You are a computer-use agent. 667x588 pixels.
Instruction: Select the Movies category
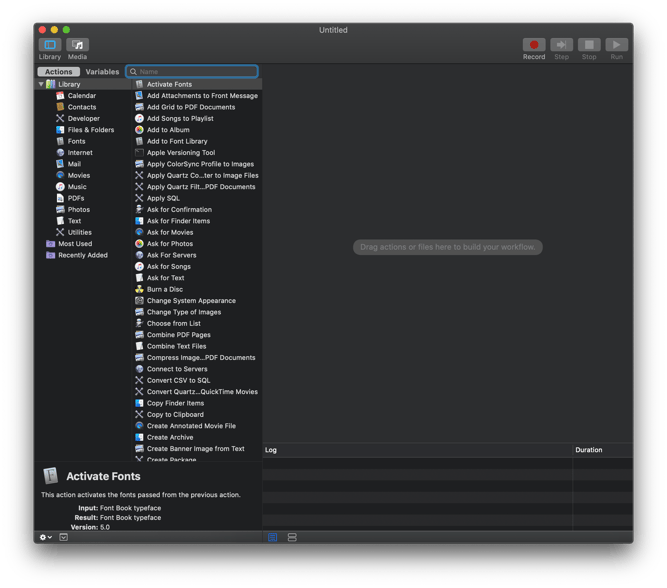tap(79, 175)
